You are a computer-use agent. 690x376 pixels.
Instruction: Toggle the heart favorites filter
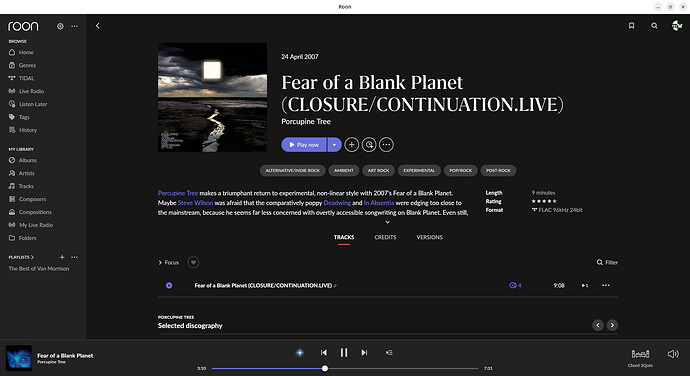193,262
